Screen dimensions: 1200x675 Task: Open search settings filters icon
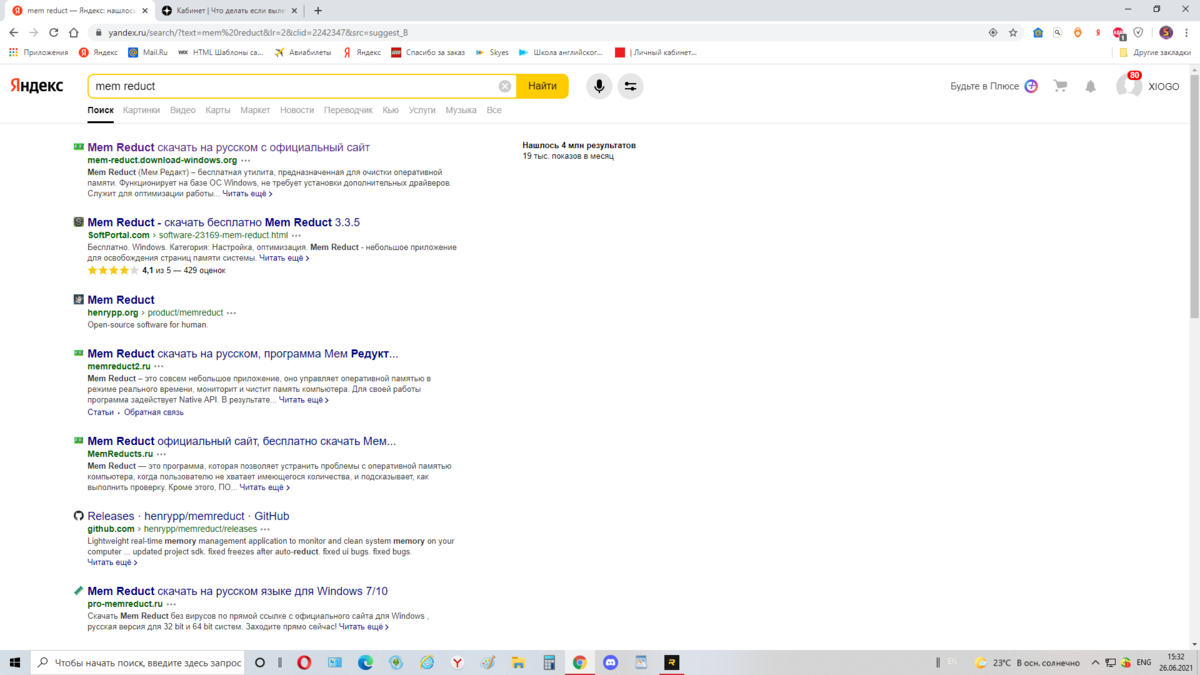(x=630, y=86)
